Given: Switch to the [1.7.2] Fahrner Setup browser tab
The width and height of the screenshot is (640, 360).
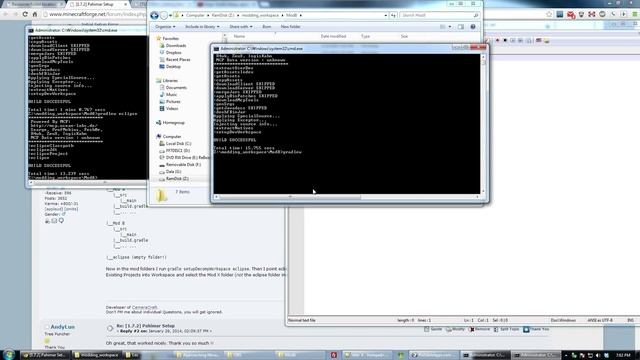Looking at the screenshot, I should tap(98, 4).
